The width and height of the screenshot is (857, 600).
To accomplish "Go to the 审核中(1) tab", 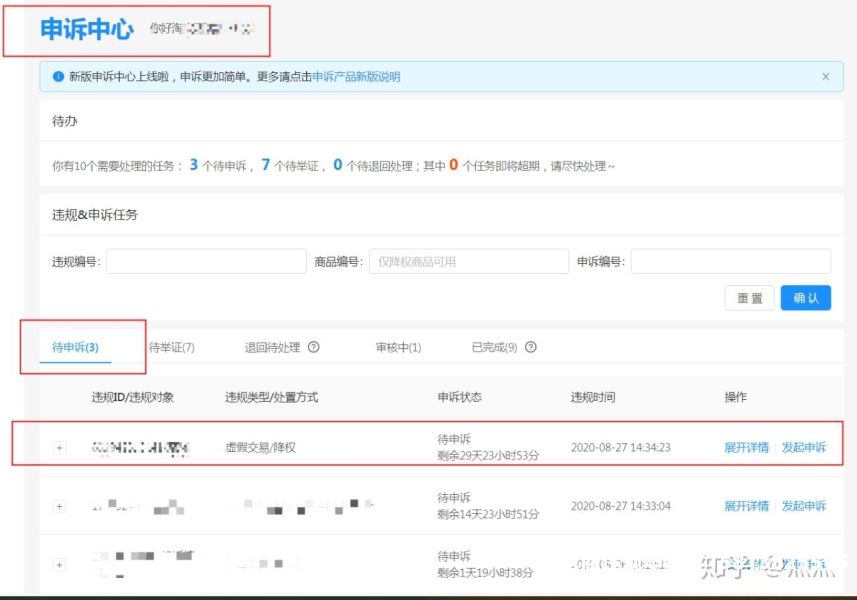I will (x=398, y=348).
